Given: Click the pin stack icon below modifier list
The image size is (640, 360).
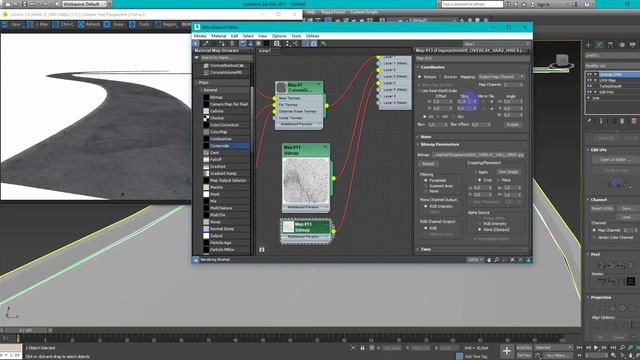Looking at the screenshot, I should pyautogui.click(x=589, y=121).
